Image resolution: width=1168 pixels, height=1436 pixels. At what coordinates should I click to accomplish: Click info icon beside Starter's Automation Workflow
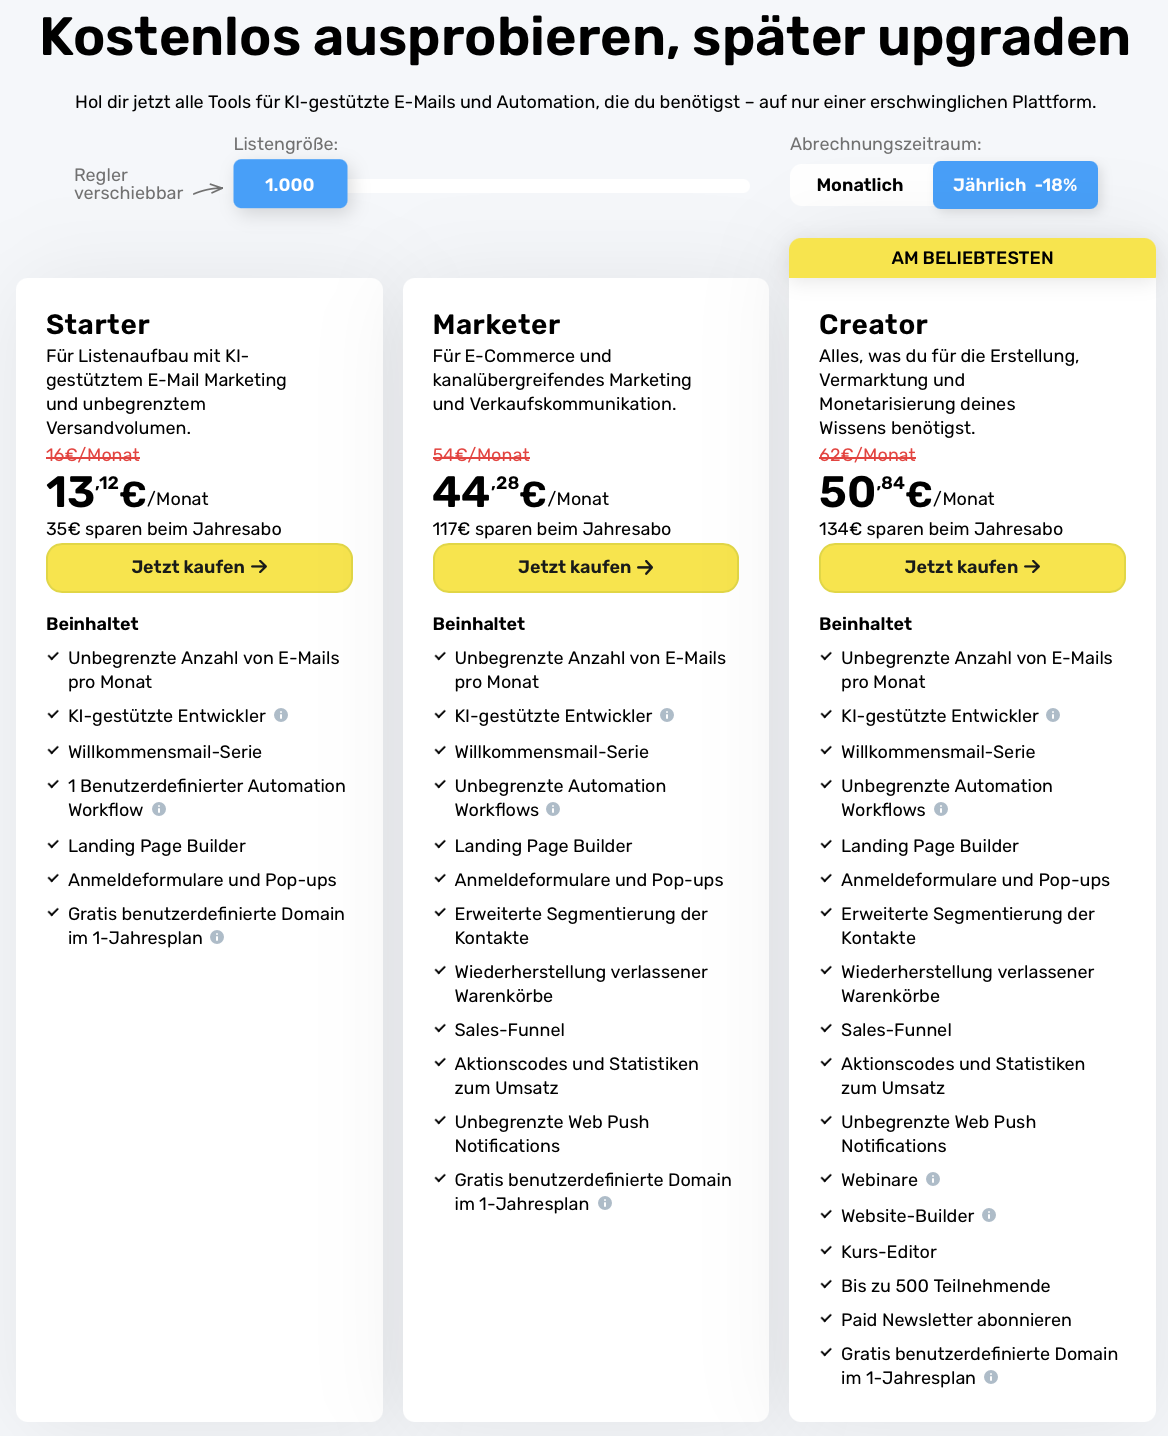[159, 809]
